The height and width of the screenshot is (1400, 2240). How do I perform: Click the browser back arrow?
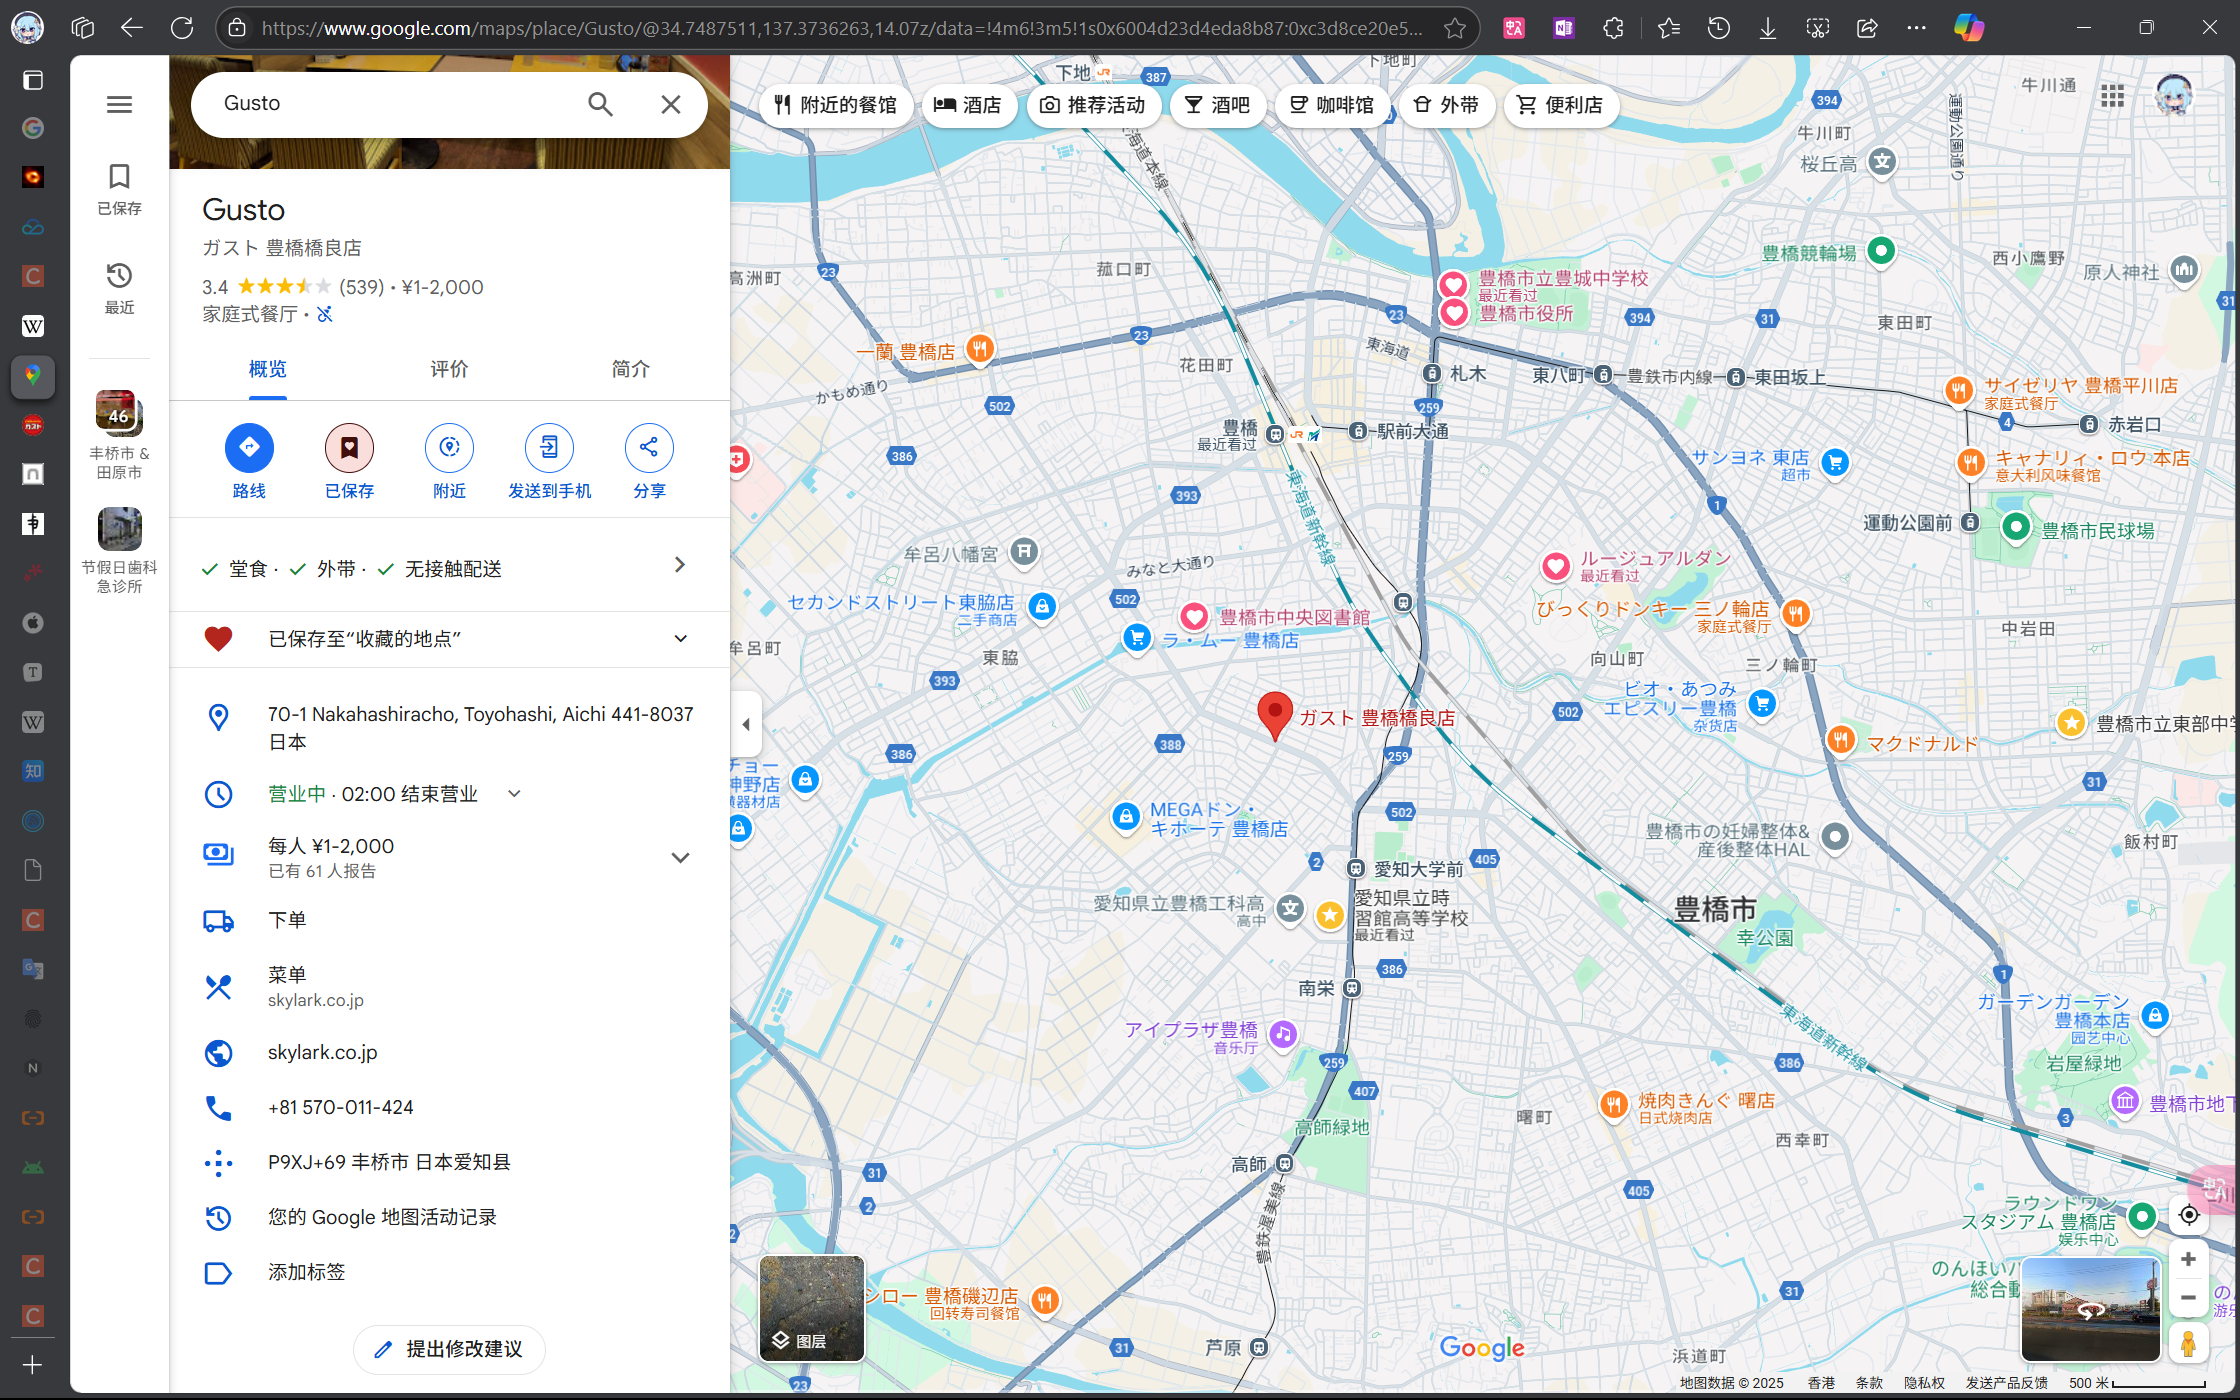coord(132,28)
